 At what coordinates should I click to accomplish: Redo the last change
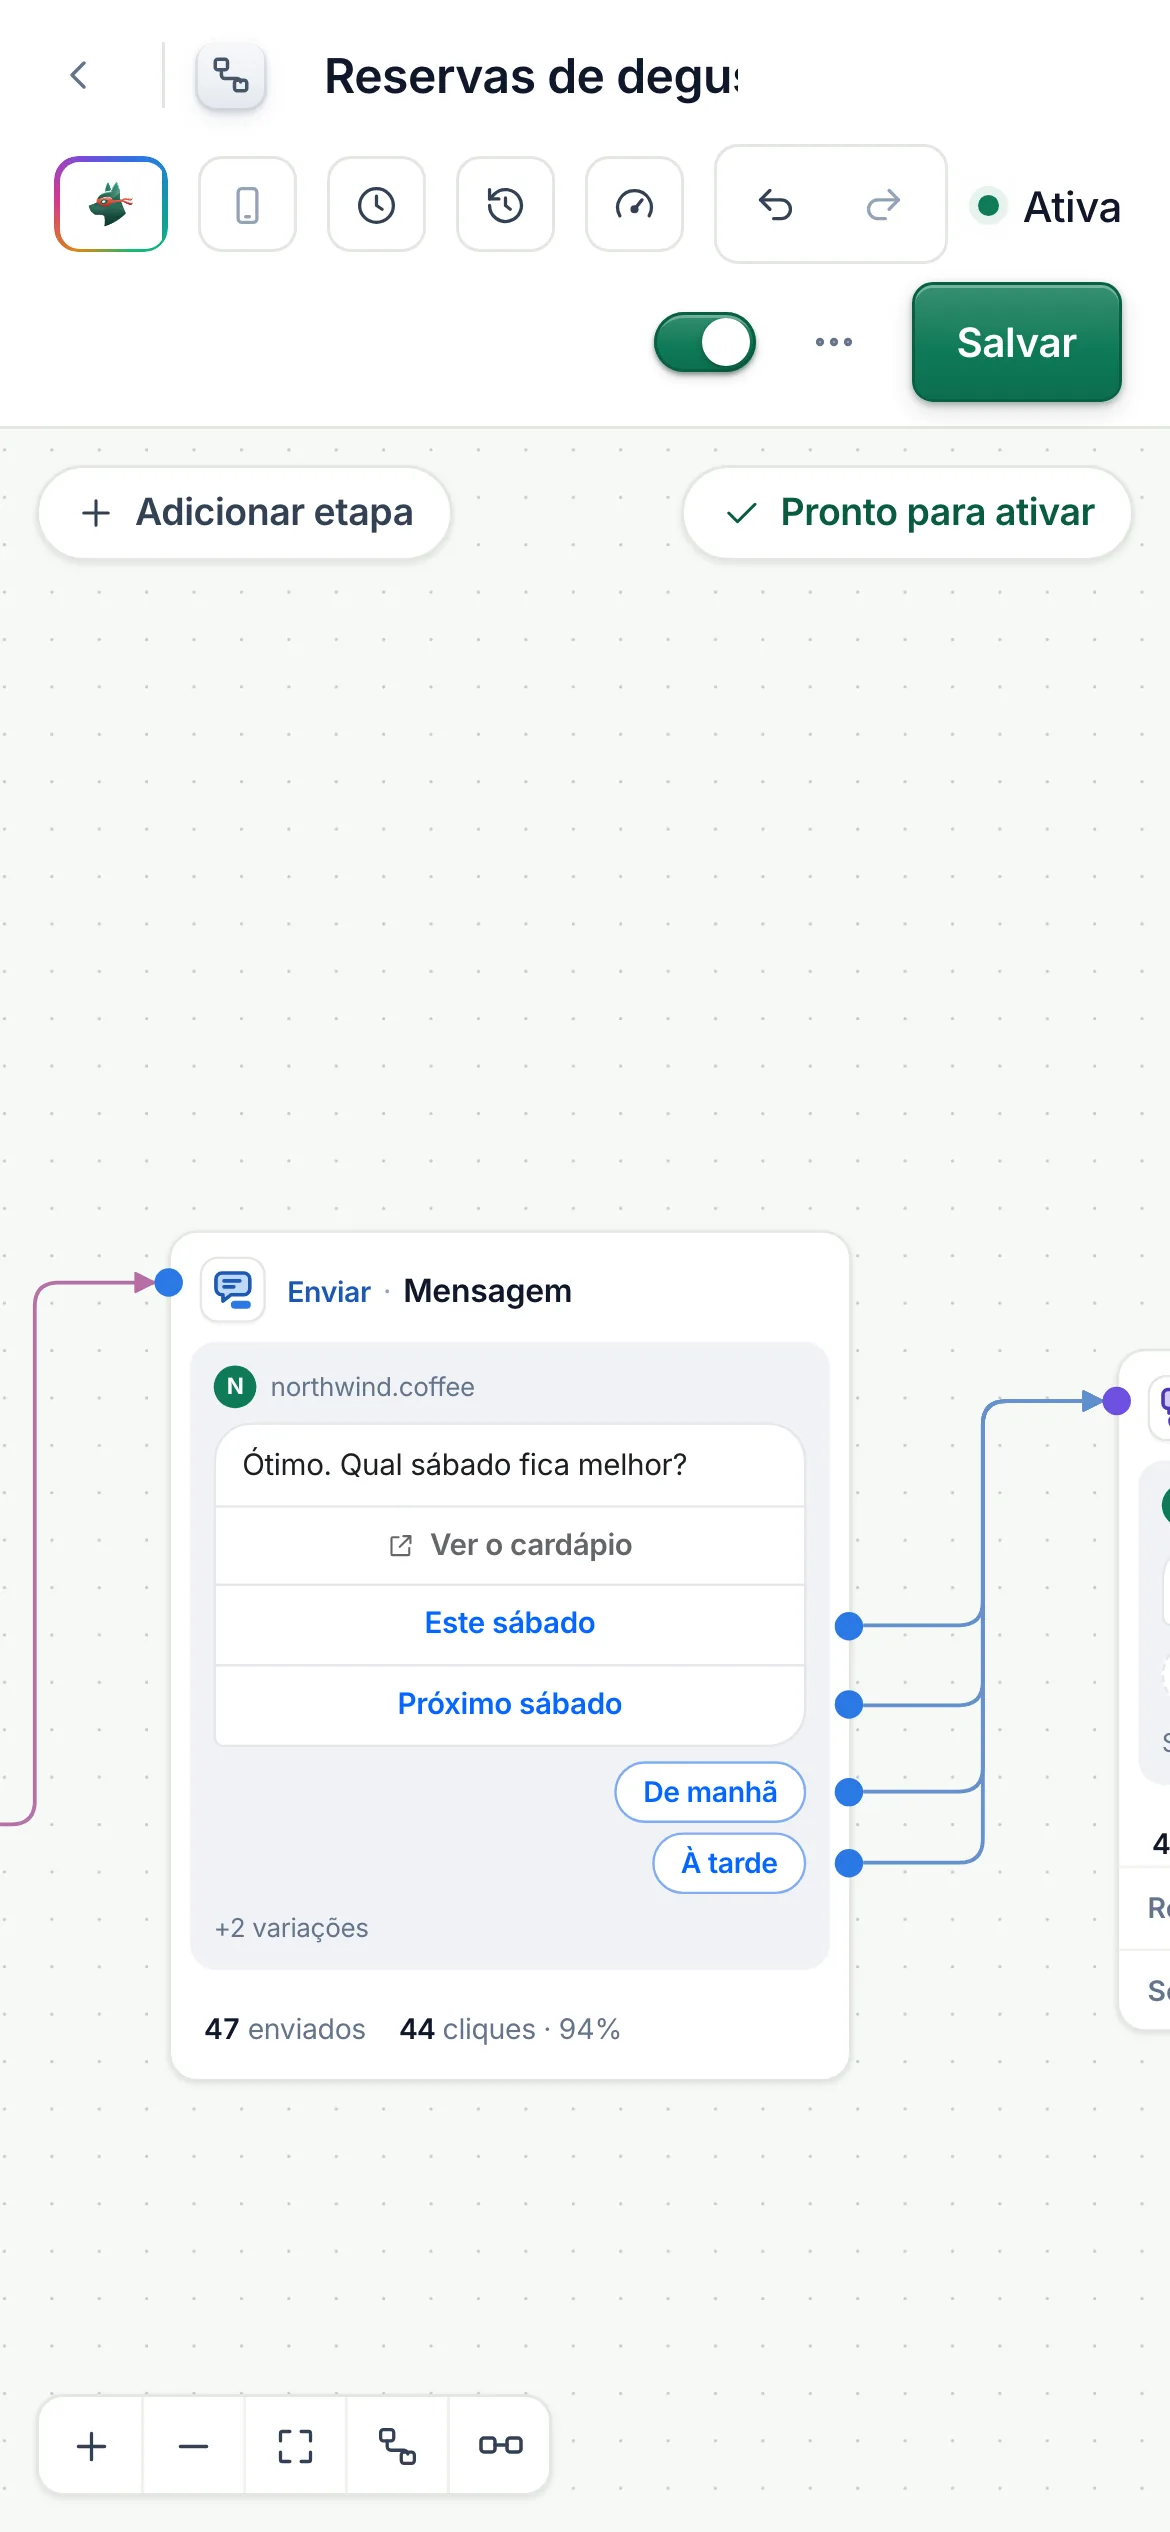coord(883,205)
